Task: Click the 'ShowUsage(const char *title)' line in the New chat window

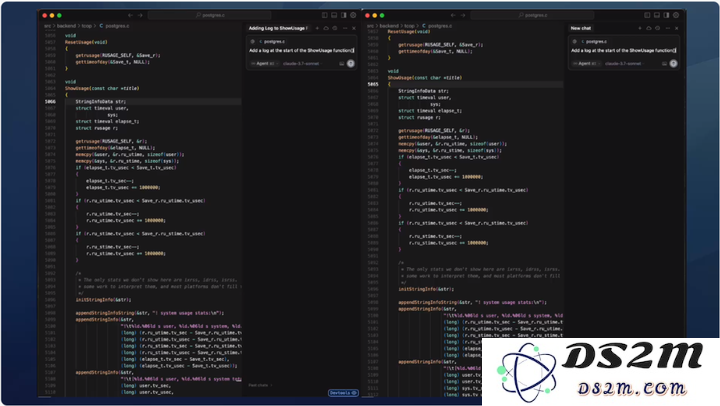Action: [x=425, y=78]
